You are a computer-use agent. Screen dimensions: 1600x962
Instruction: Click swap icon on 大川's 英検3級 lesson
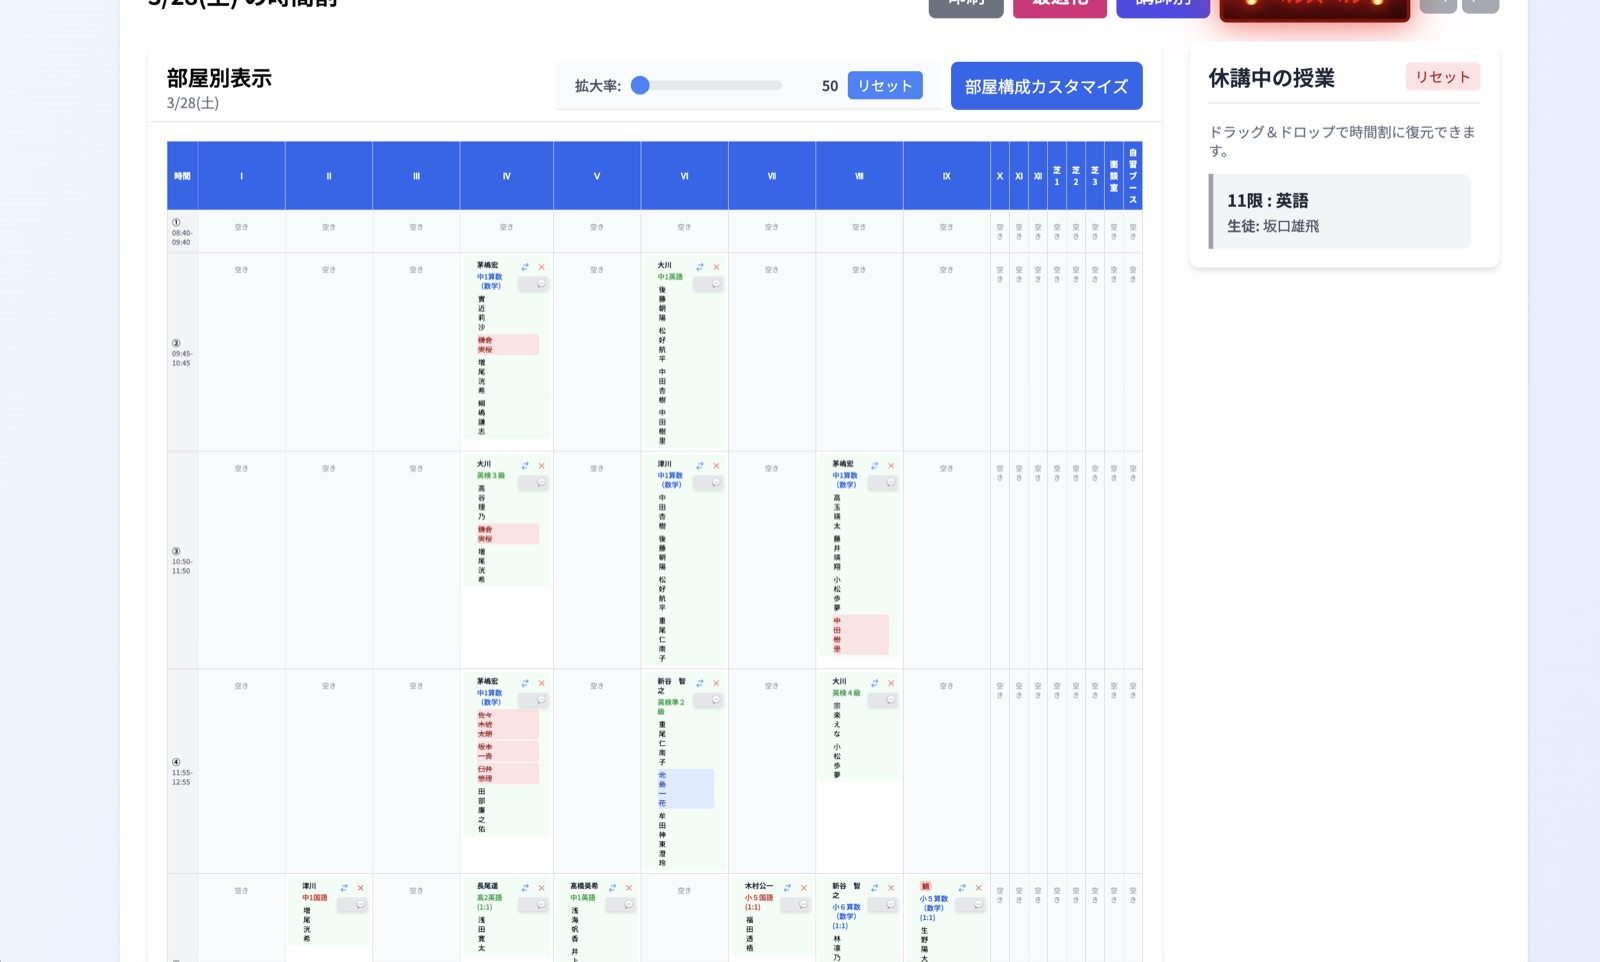point(527,466)
